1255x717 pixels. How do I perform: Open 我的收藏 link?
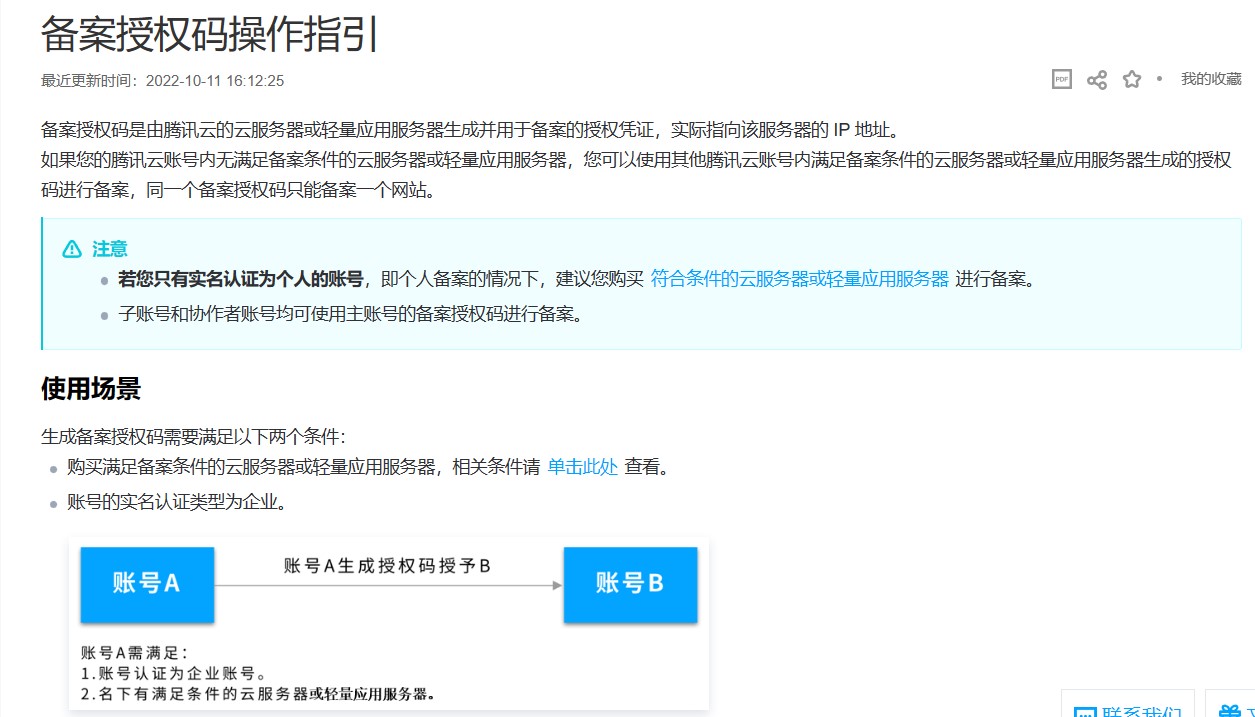[x=1210, y=79]
